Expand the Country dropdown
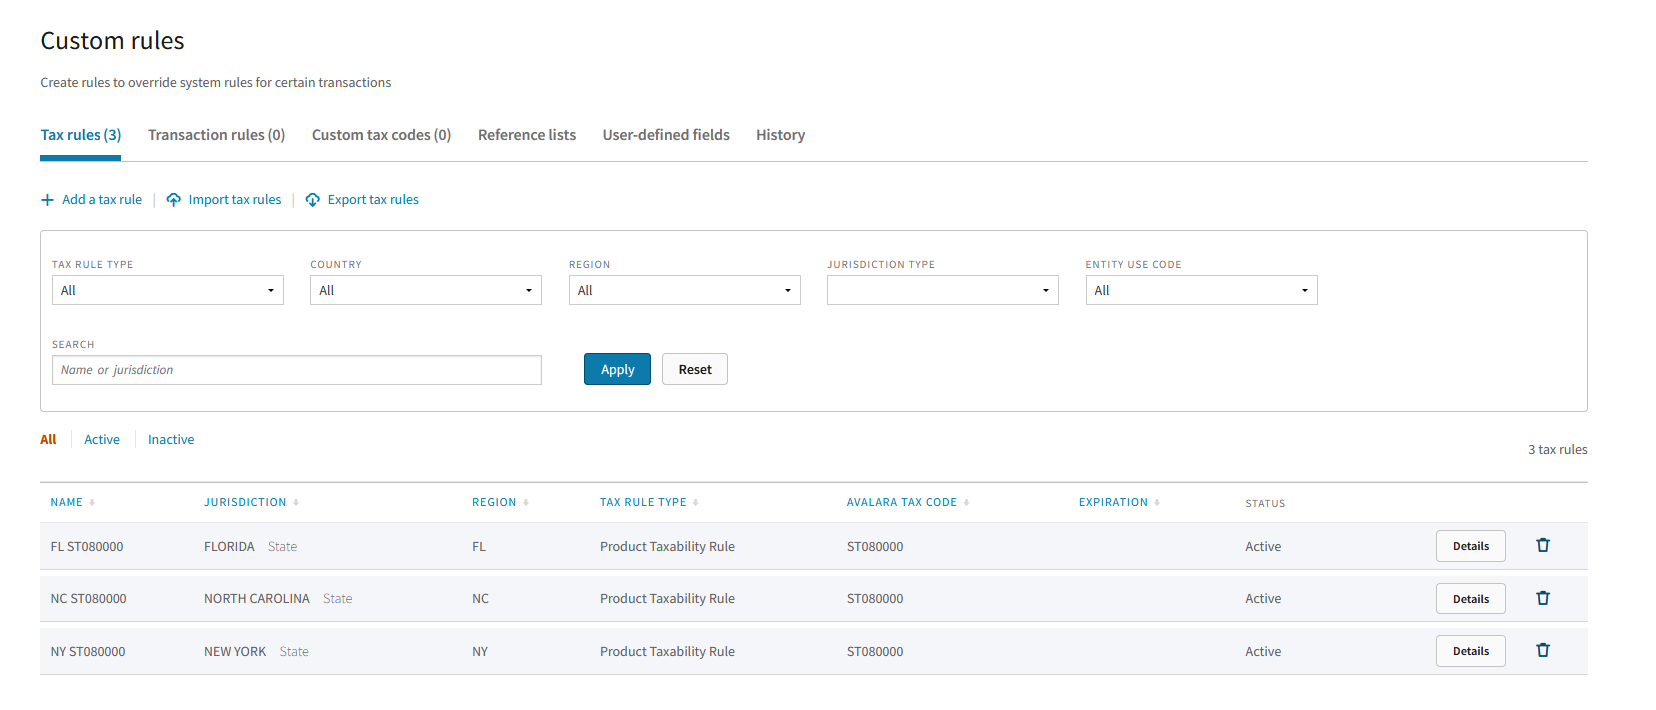Viewport: 1656px width, 710px height. coord(425,290)
